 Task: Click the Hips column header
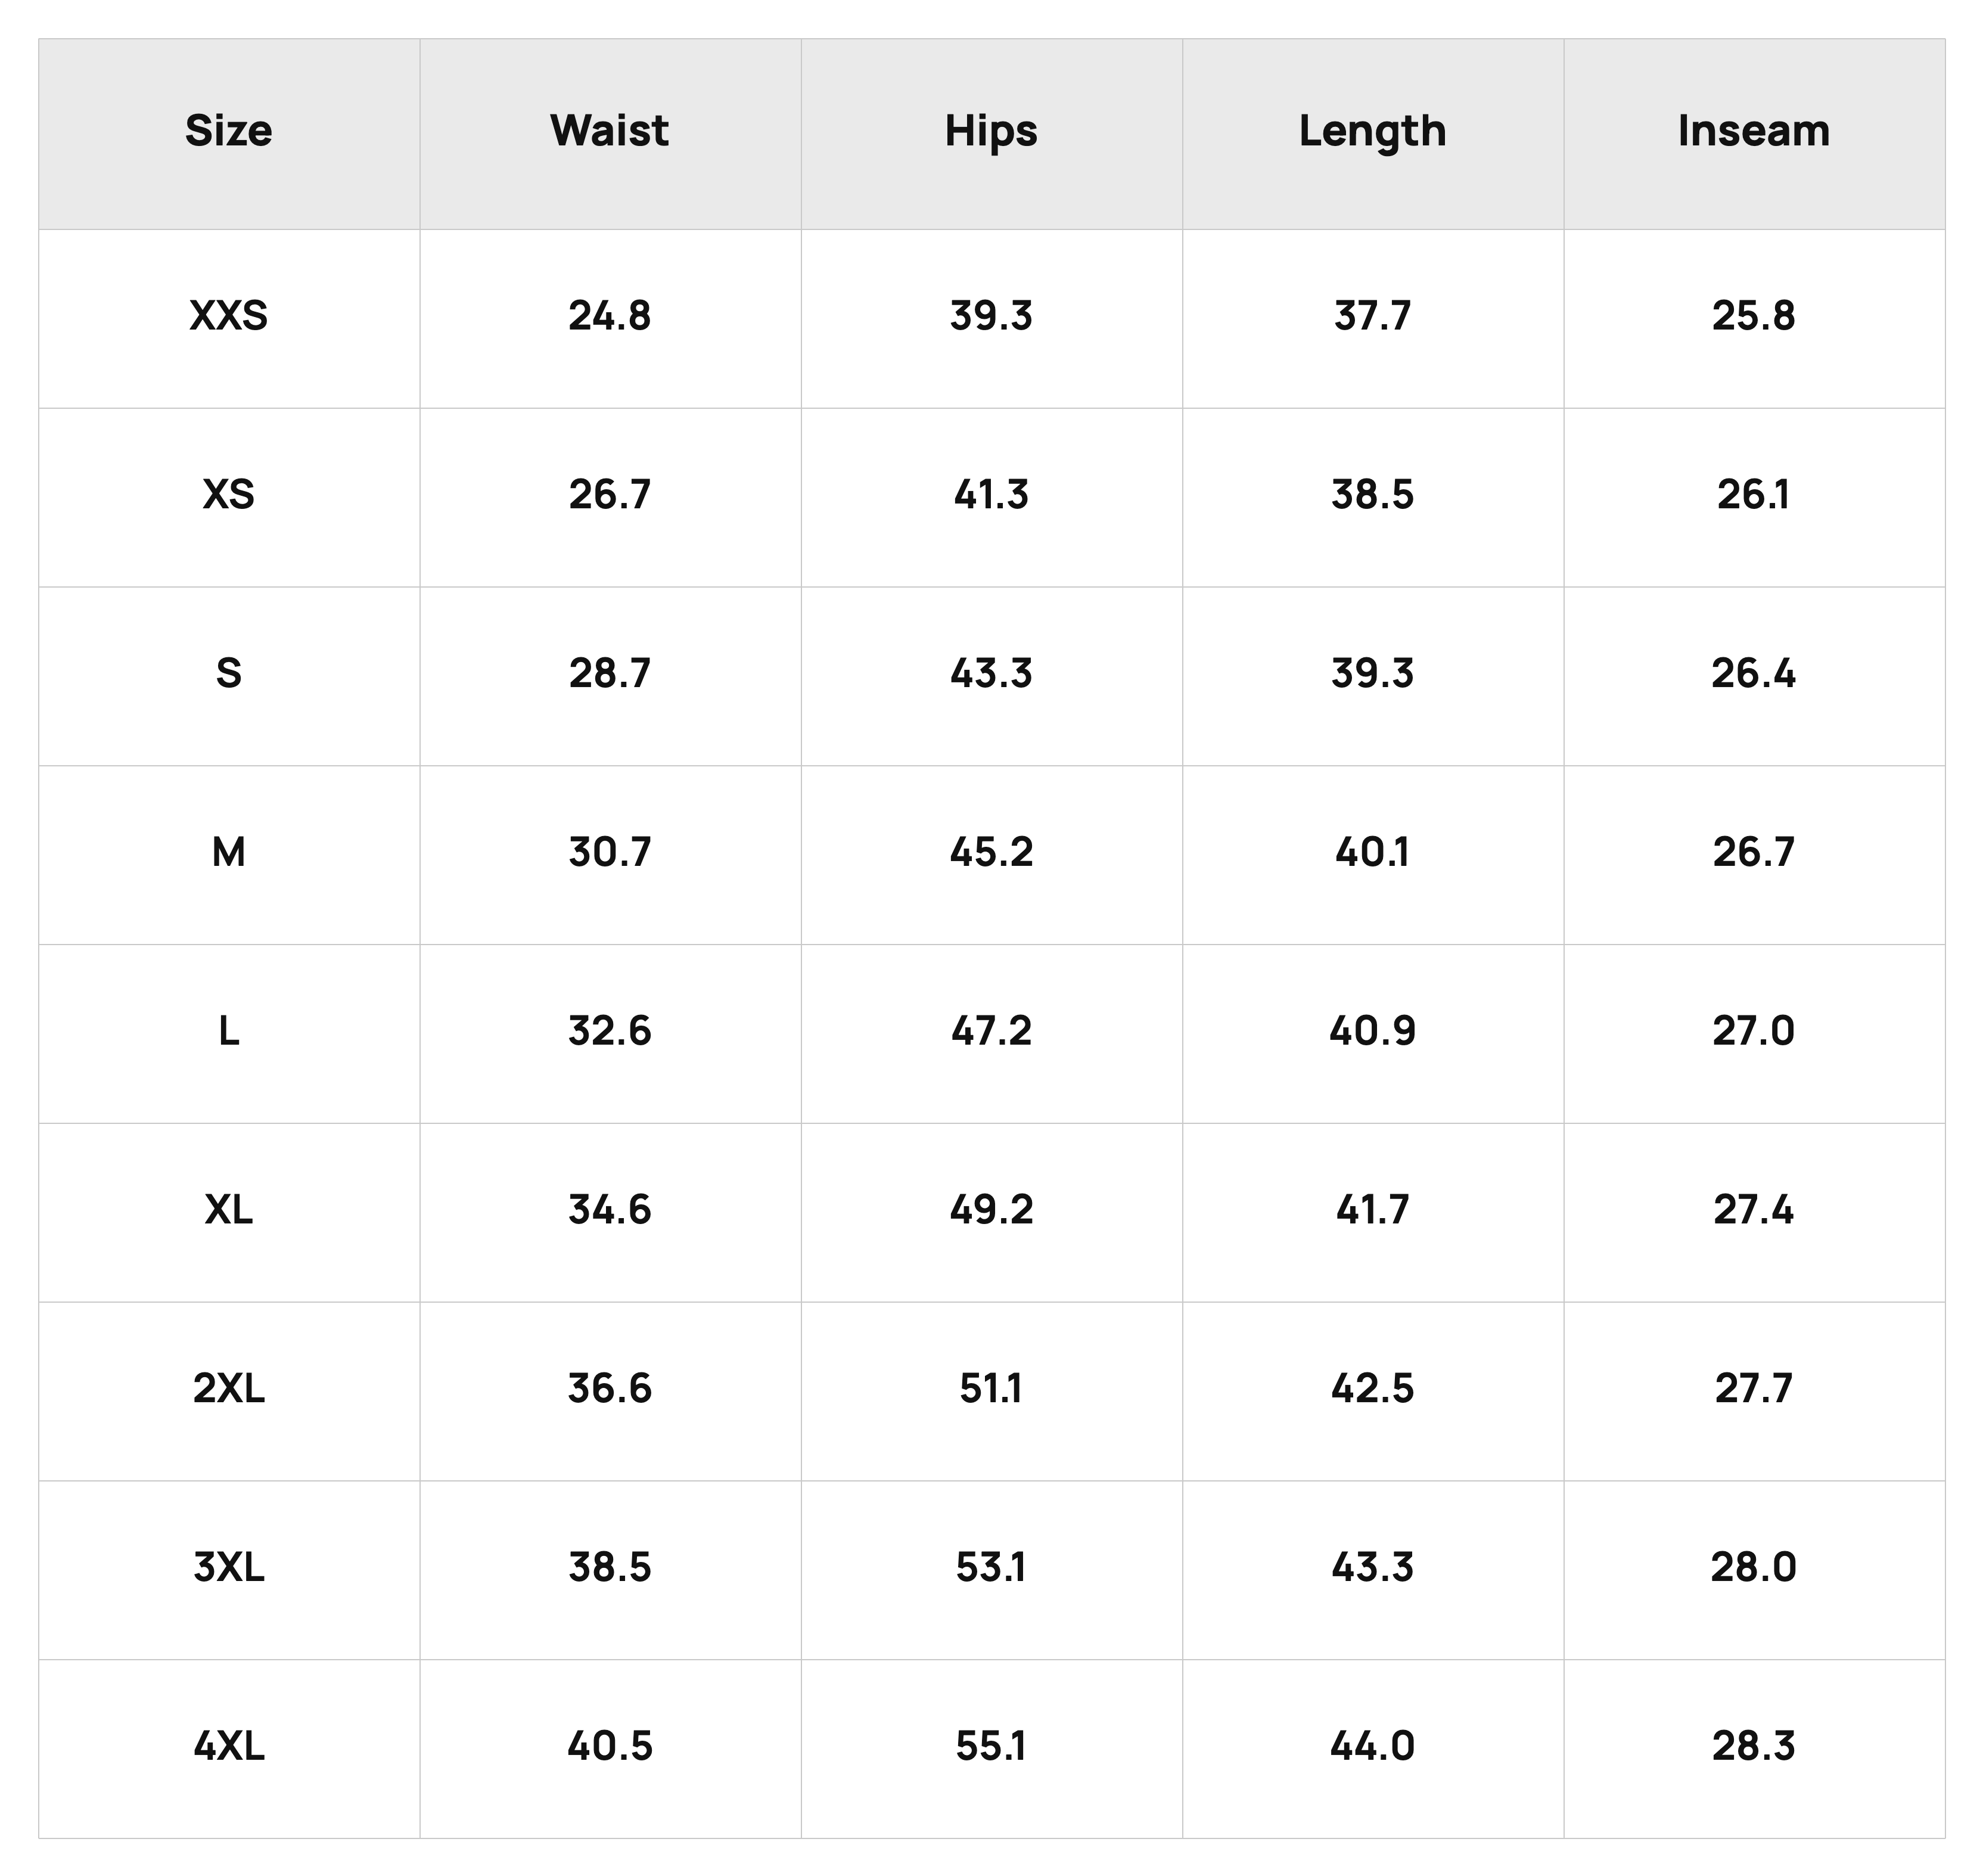(x=991, y=132)
